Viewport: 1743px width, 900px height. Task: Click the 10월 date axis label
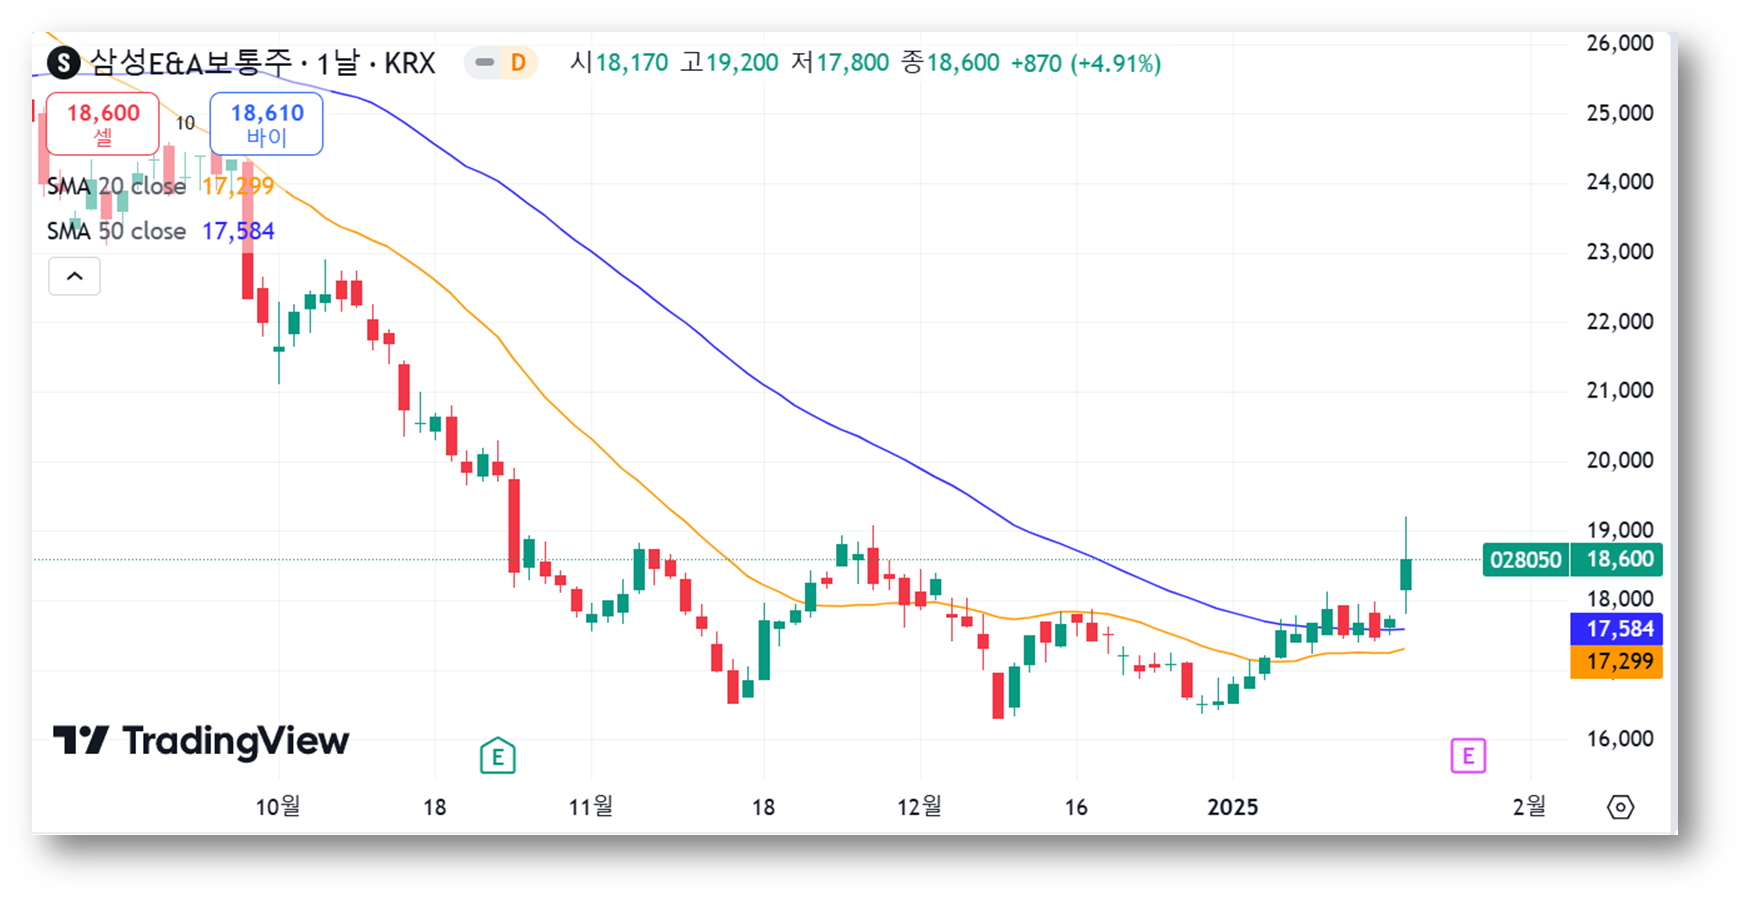278,807
